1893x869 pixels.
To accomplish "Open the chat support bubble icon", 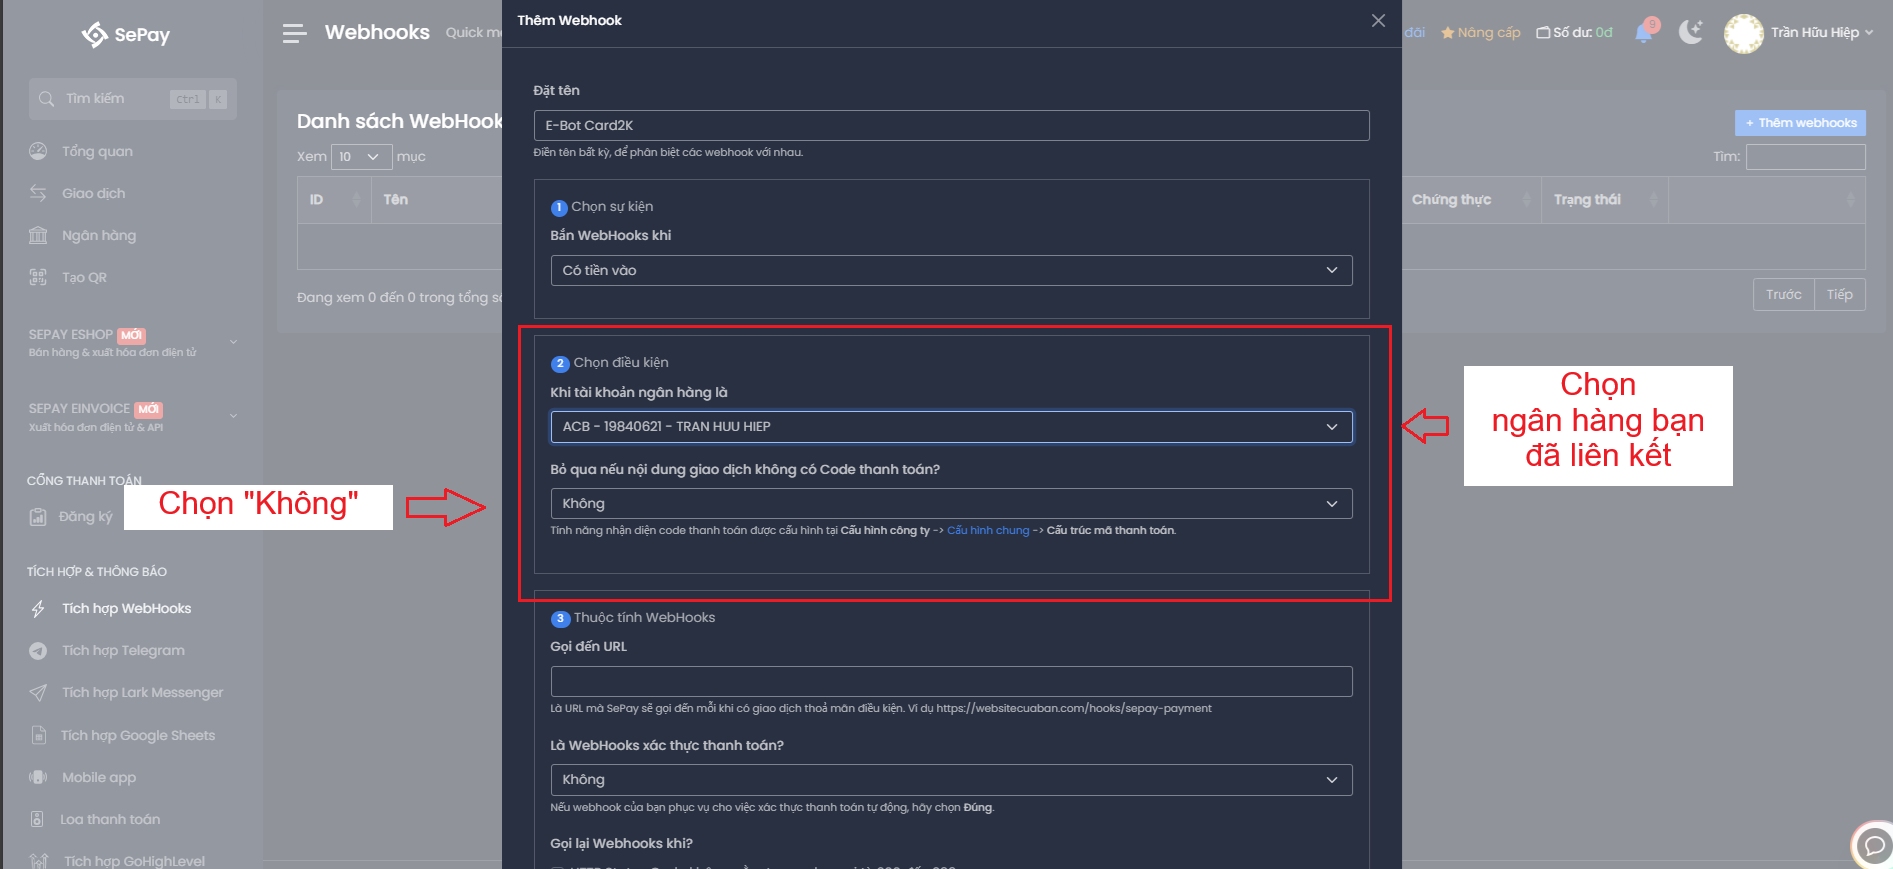I will click(x=1873, y=845).
